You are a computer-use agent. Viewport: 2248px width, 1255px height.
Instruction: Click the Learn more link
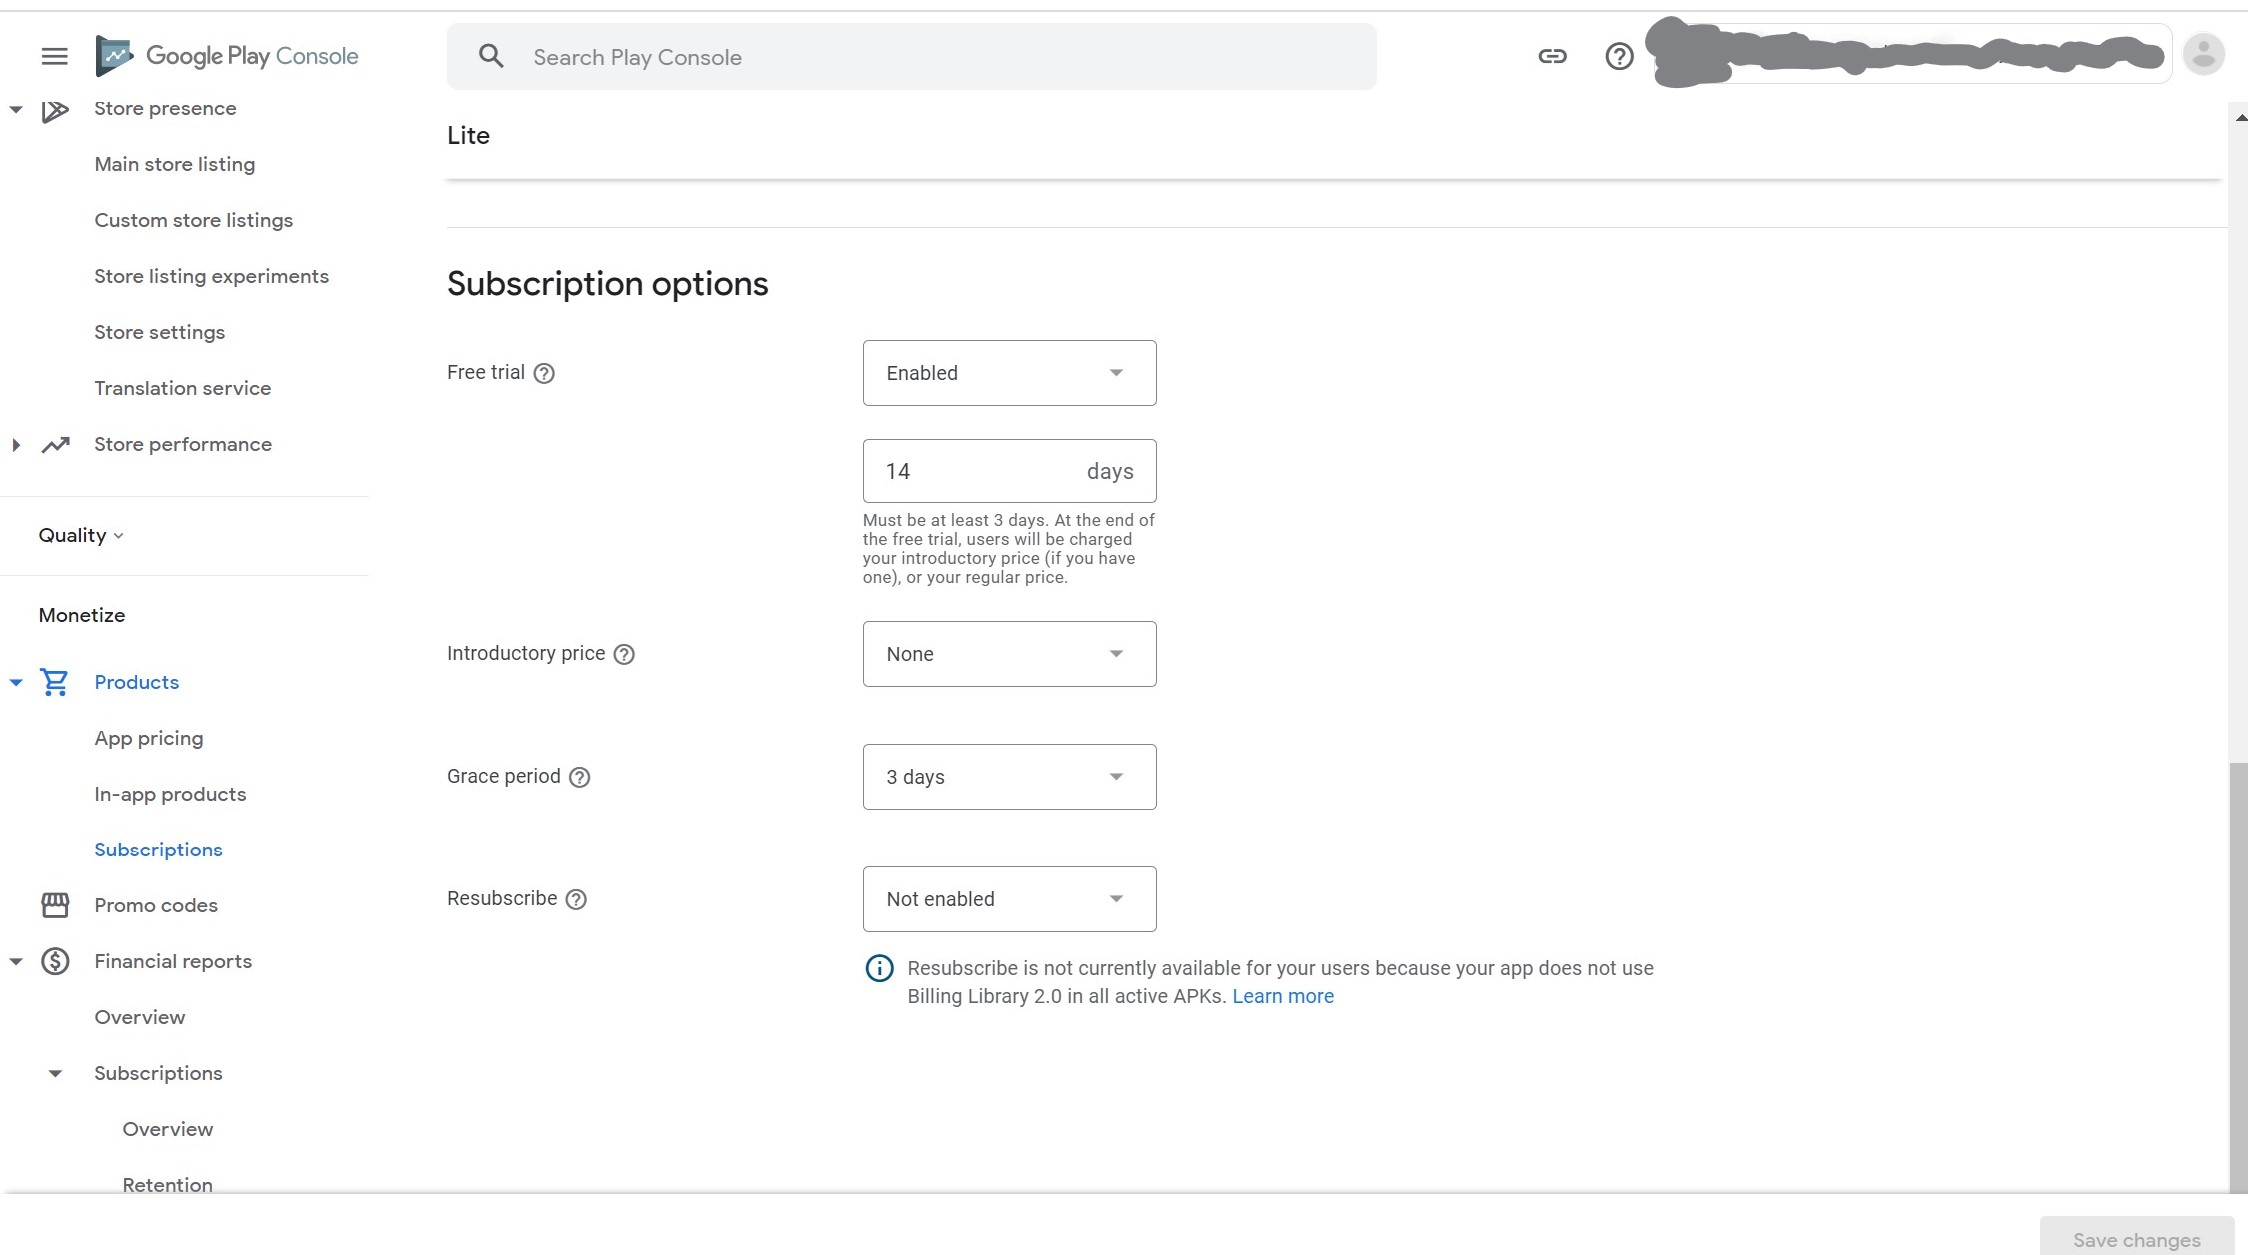[1283, 996]
